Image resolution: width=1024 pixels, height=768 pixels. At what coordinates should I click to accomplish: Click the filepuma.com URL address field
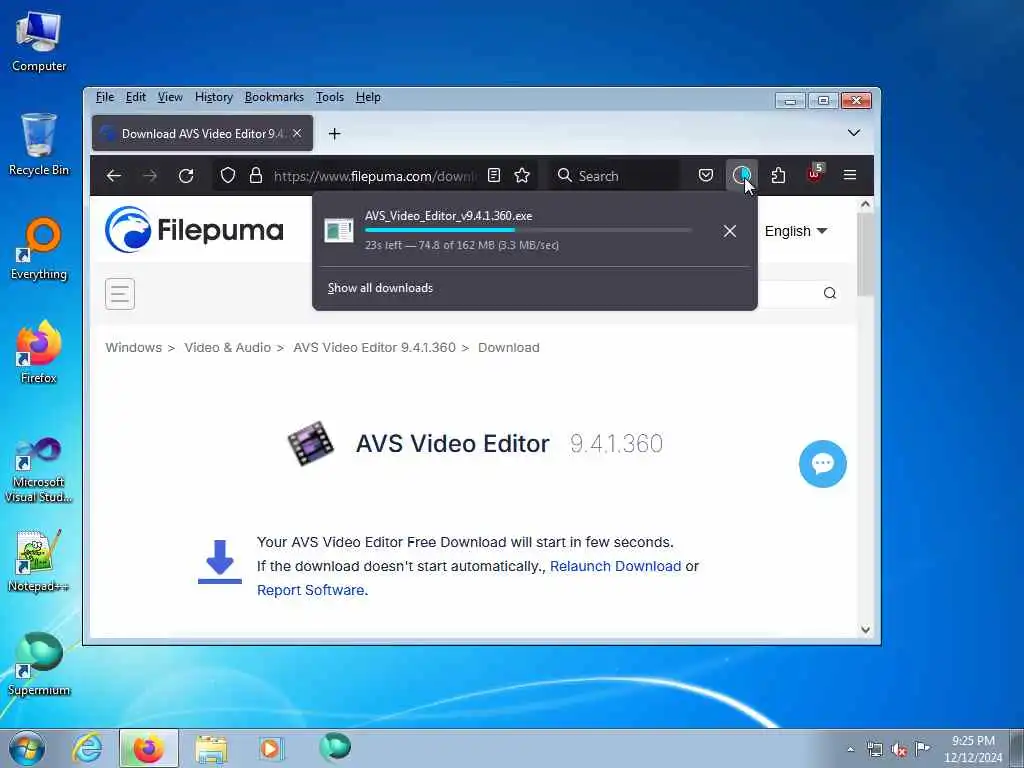click(x=374, y=176)
